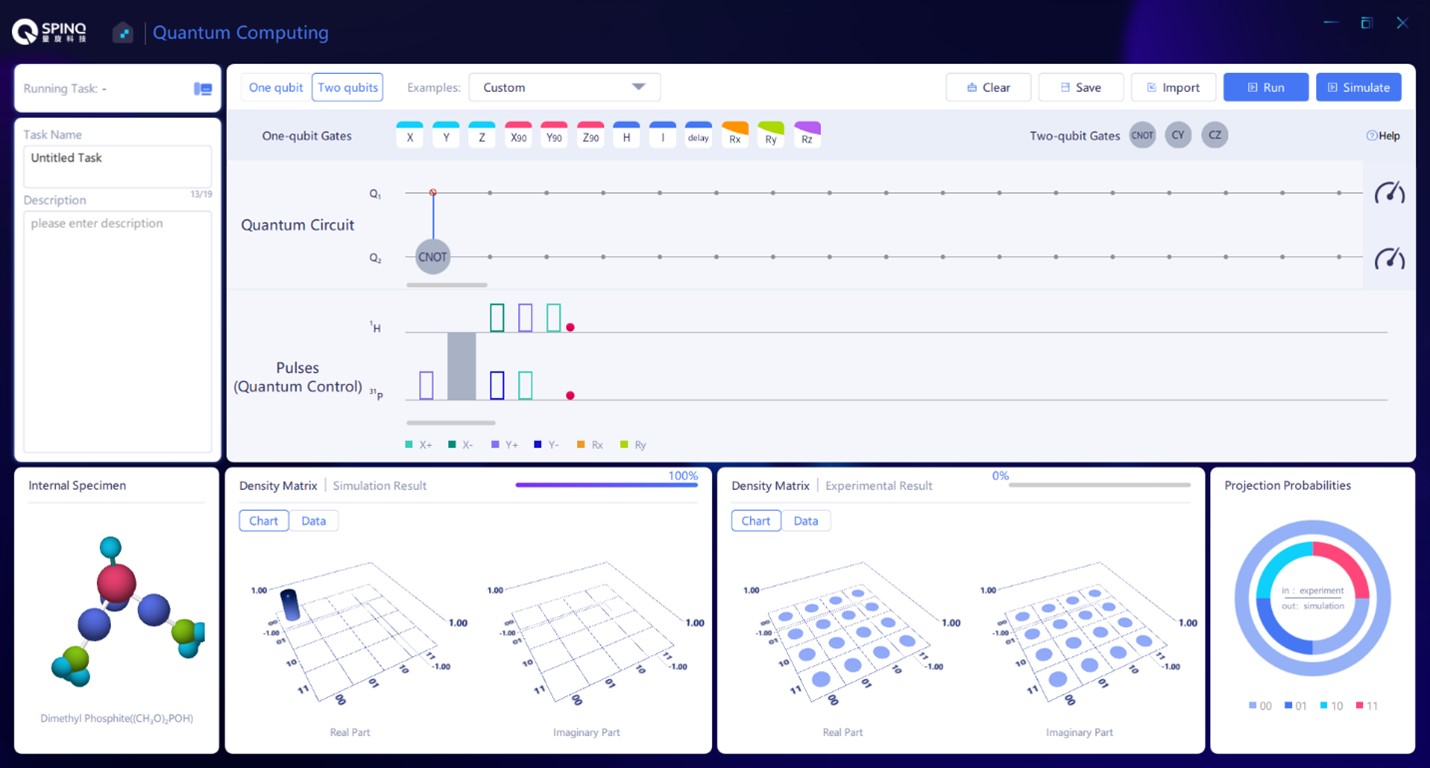
Task: Pick the Z90 gate
Action: click(590, 136)
